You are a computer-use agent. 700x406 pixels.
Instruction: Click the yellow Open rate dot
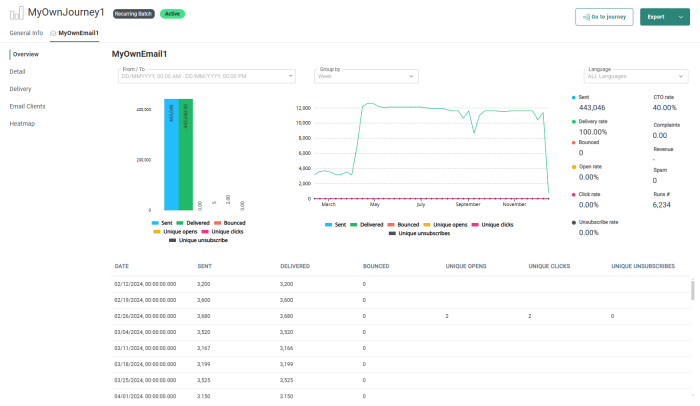click(573, 167)
